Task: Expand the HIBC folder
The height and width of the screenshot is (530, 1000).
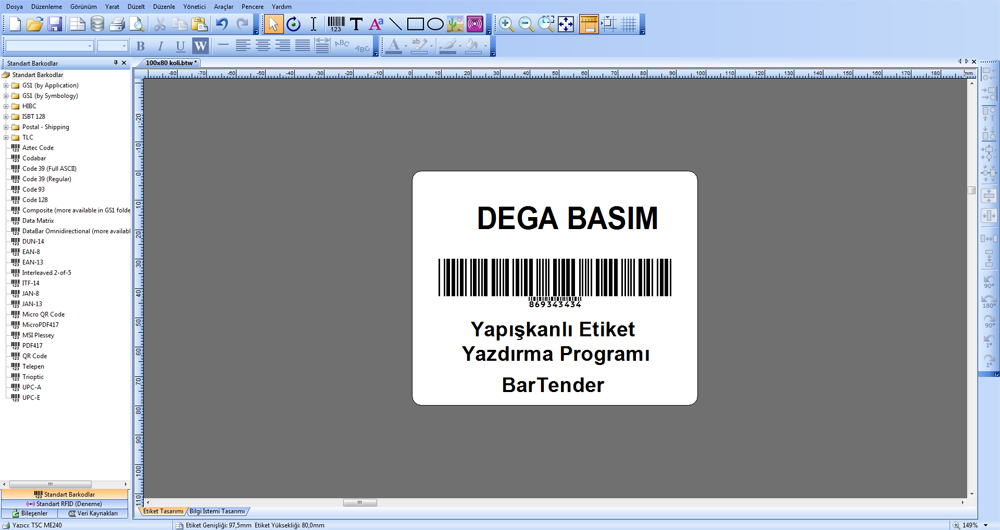Action: [x=6, y=107]
